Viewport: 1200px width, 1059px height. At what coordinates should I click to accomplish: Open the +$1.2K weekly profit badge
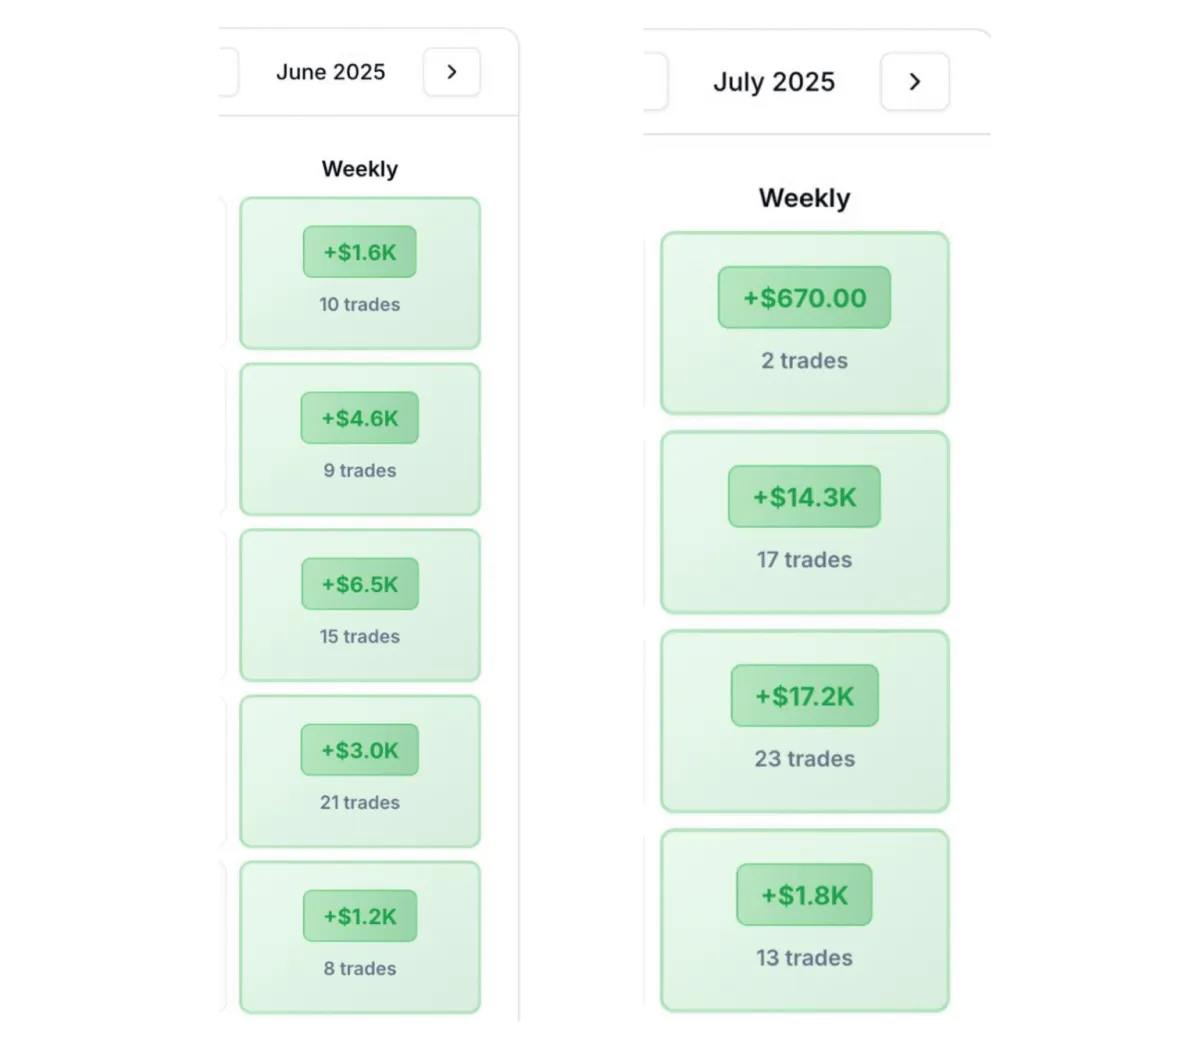[x=360, y=916]
